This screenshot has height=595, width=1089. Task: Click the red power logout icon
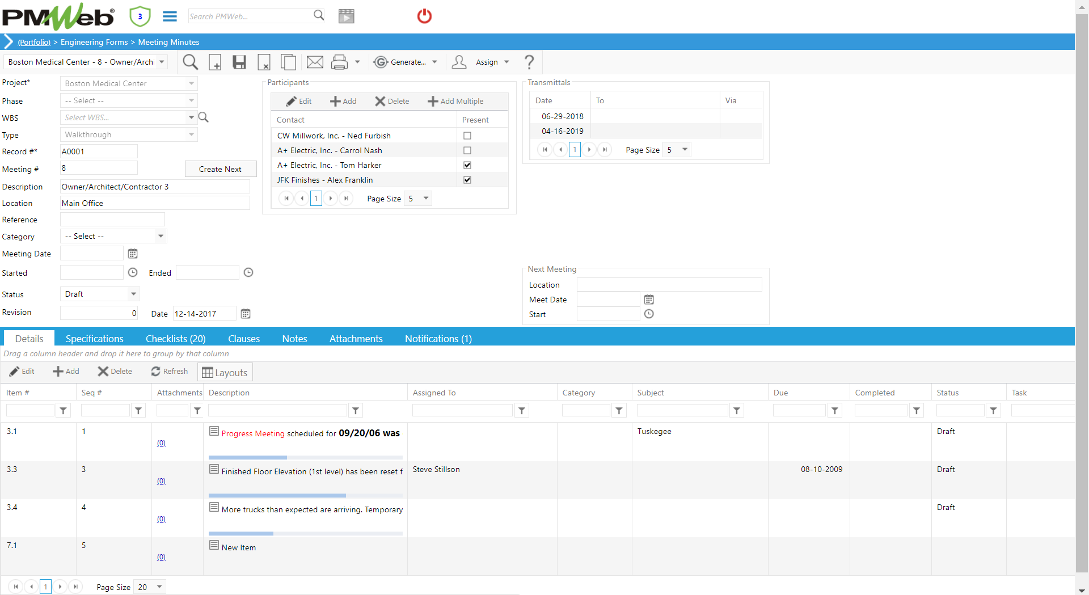coord(424,16)
